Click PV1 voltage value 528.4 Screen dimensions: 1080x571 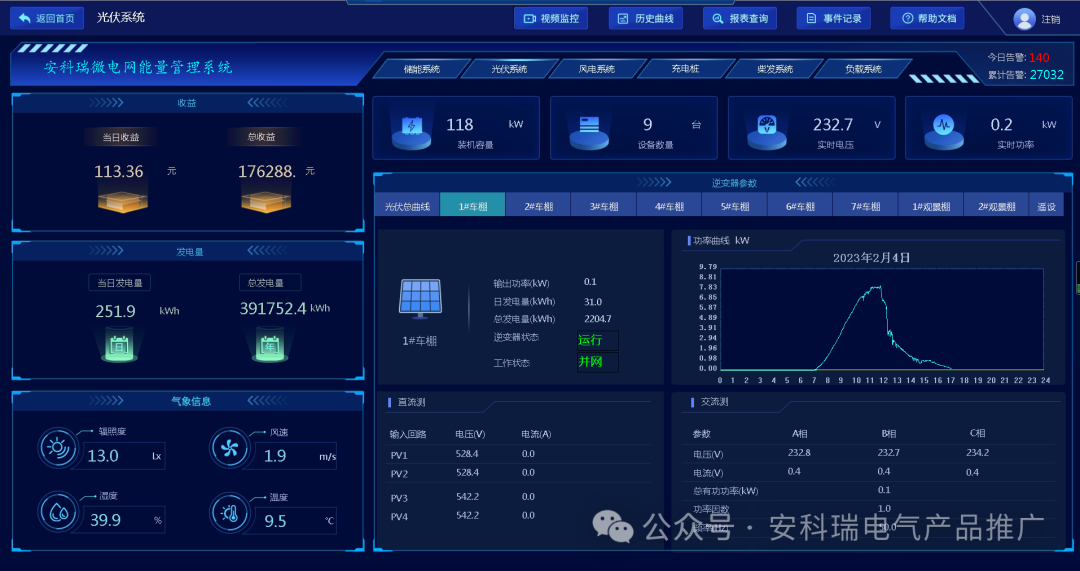coord(467,454)
